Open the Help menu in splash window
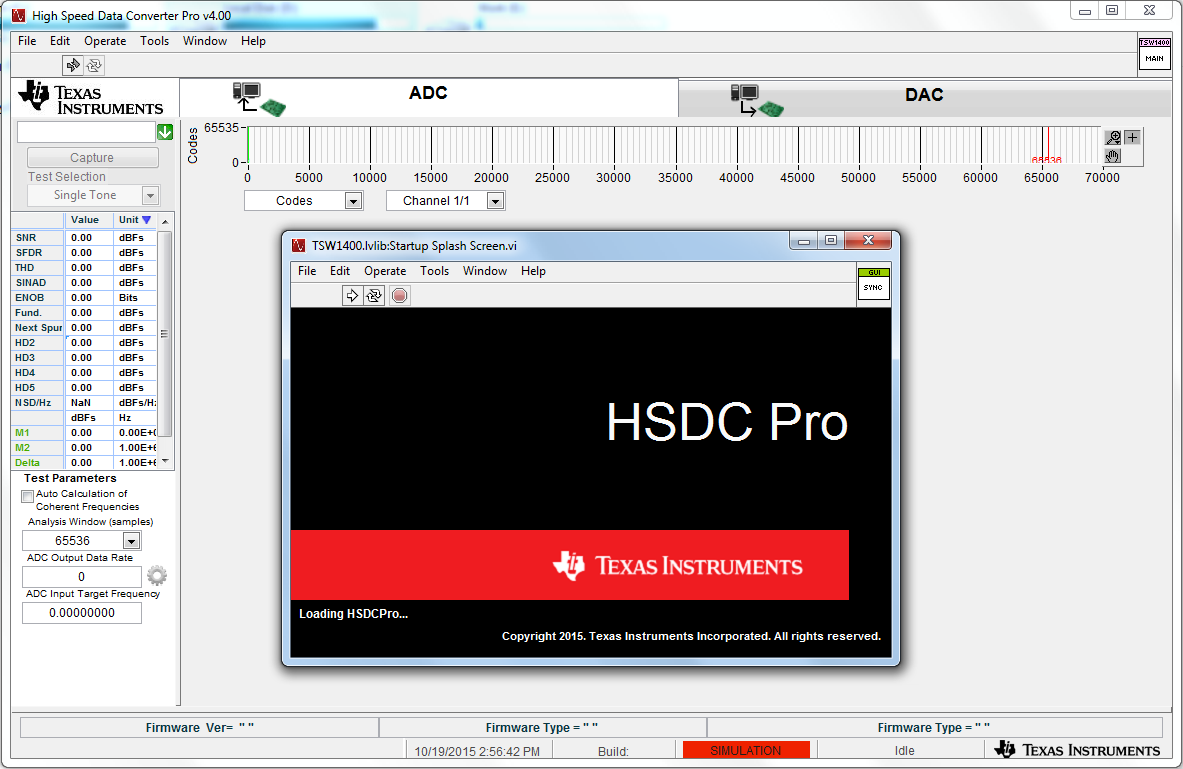Image resolution: width=1183 pixels, height=769 pixels. pos(533,271)
